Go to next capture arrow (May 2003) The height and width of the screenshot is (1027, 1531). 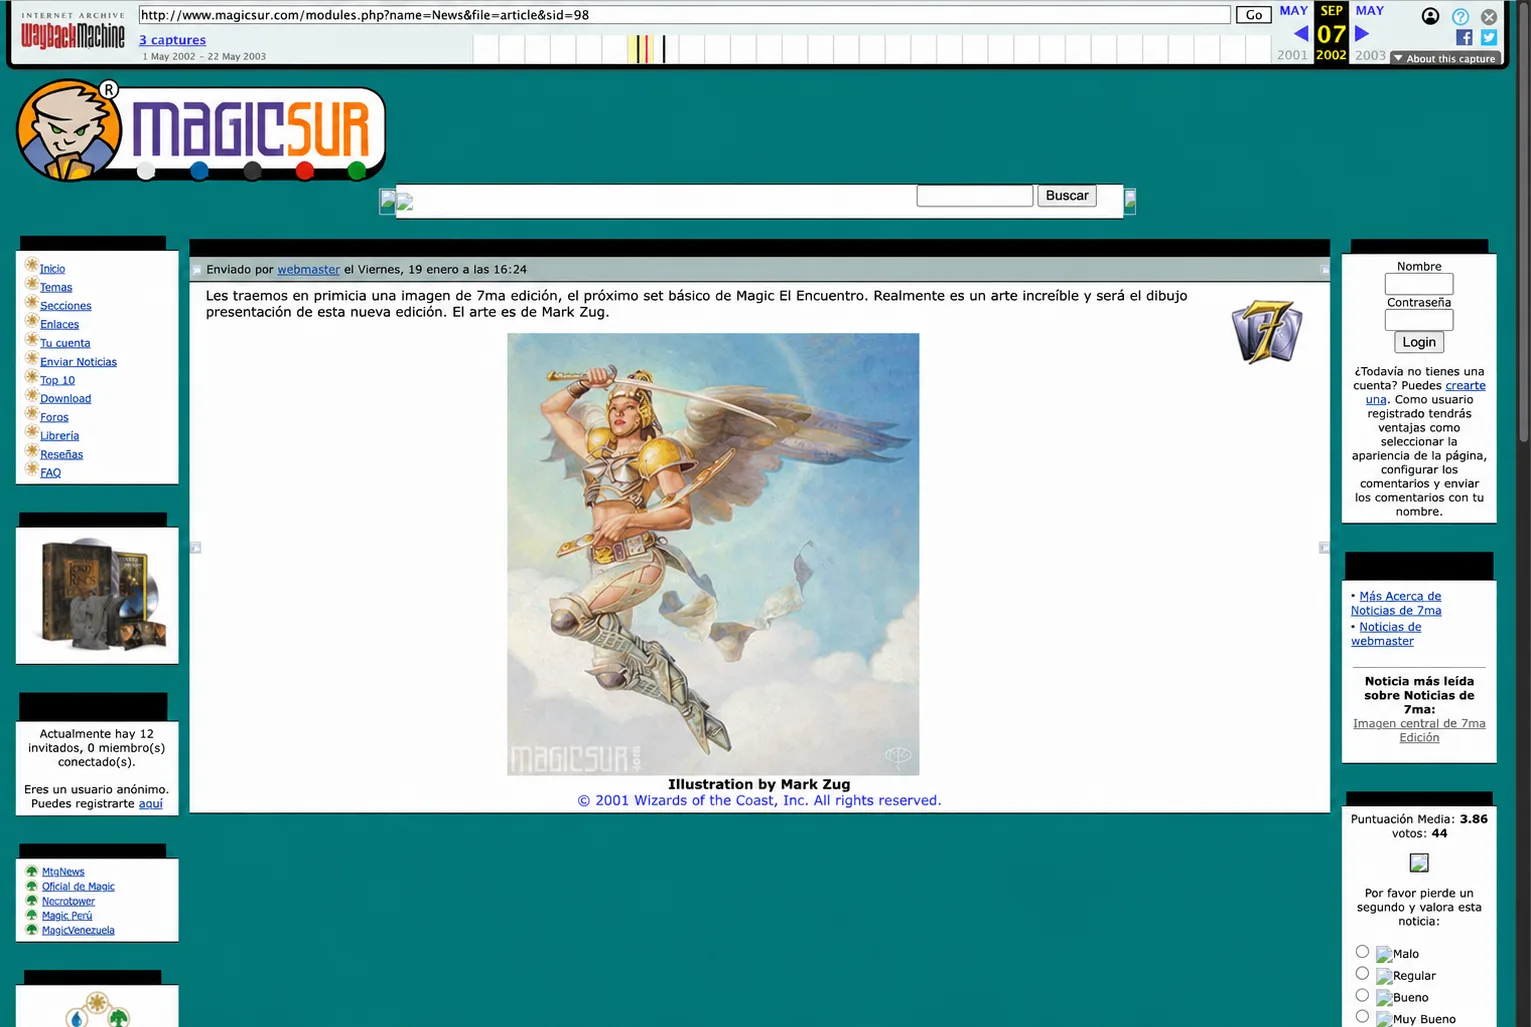click(x=1362, y=33)
